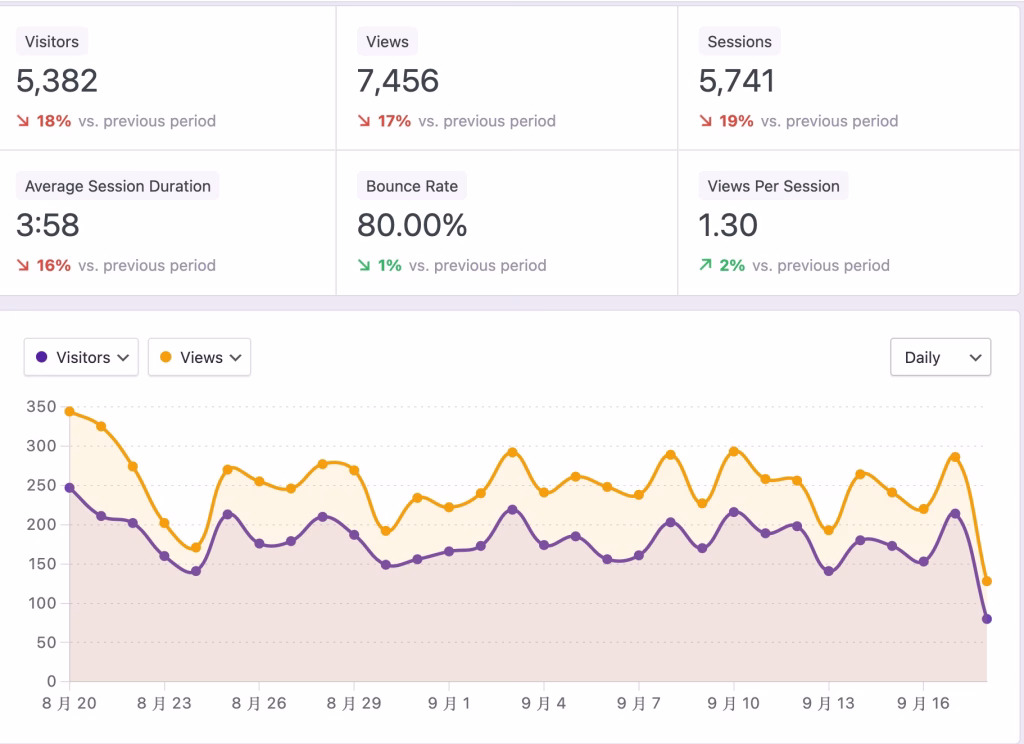Viewport: 1024px width, 744px height.
Task: Select the Views stat label
Action: click(x=387, y=42)
